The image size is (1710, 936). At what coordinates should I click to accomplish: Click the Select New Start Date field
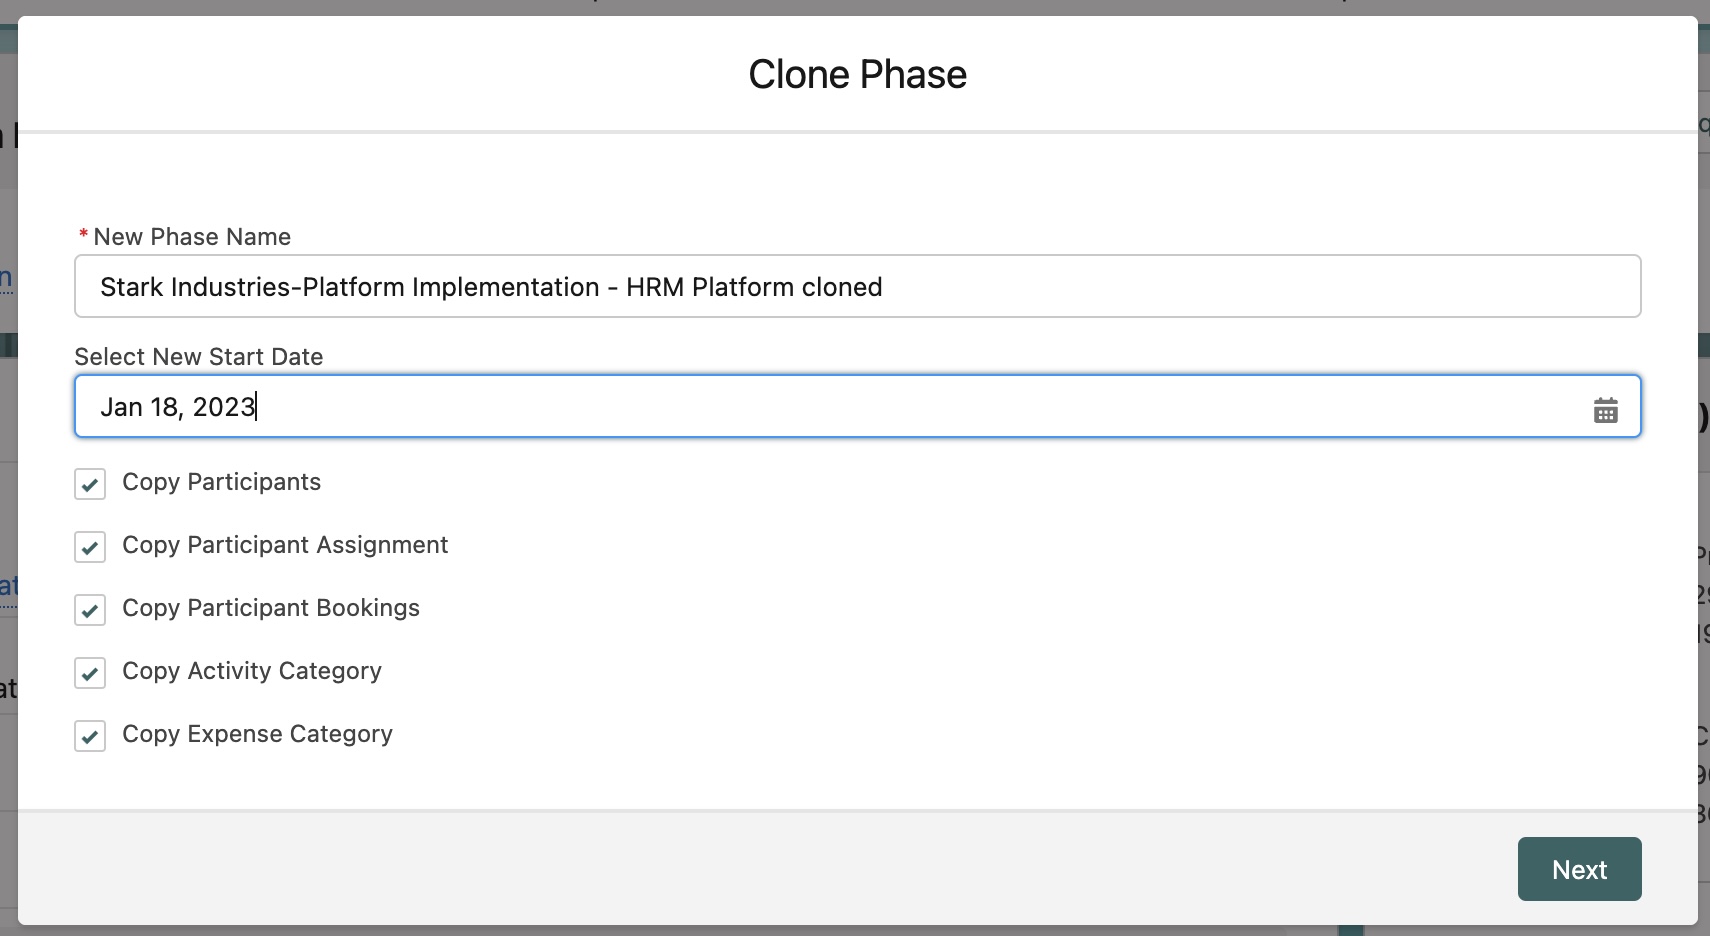(700, 407)
